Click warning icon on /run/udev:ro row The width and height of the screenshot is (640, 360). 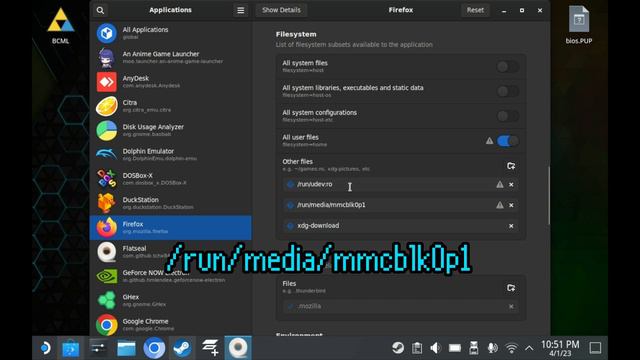tap(500, 184)
